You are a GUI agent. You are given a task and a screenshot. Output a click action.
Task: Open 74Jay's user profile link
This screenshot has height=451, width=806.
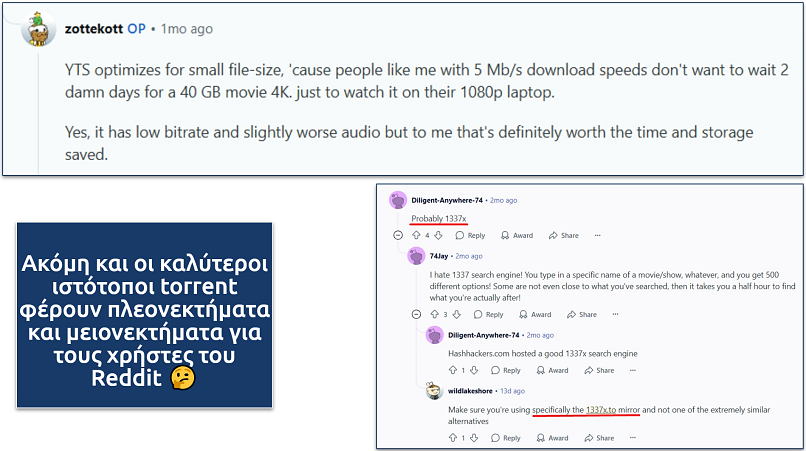442,256
